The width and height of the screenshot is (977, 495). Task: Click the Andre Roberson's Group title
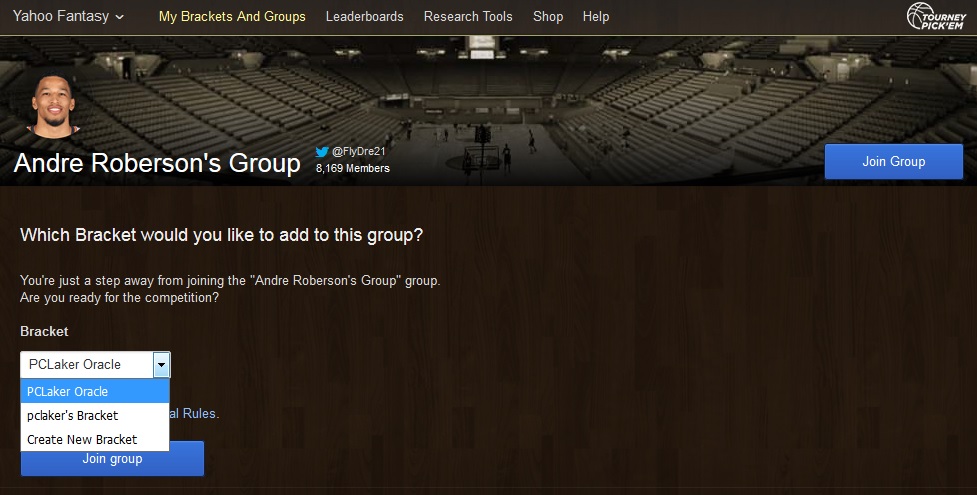[x=157, y=163]
